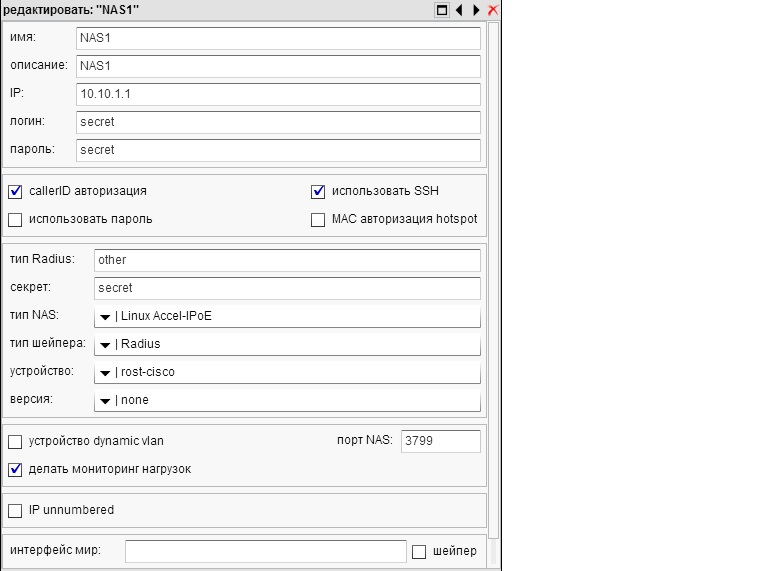Toggle устройство dynamic vlan checkbox
This screenshot has height=571, width=768.
(15, 441)
